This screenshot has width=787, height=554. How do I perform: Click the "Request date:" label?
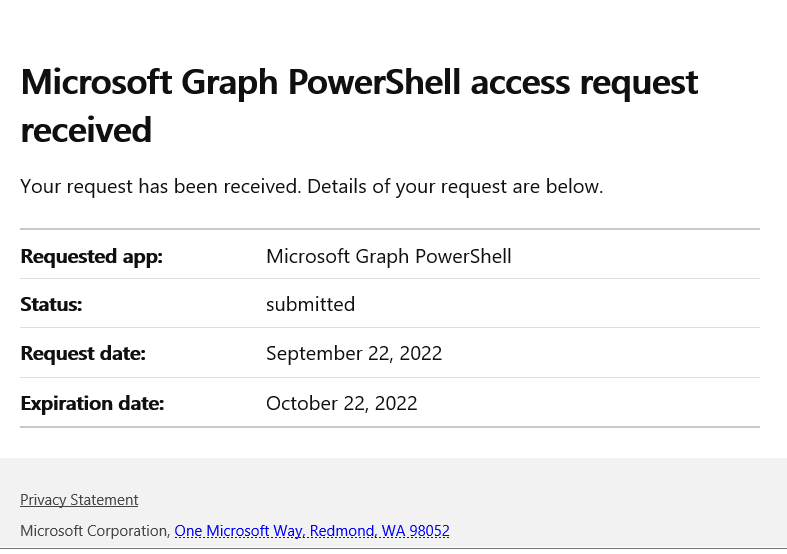[x=83, y=354]
